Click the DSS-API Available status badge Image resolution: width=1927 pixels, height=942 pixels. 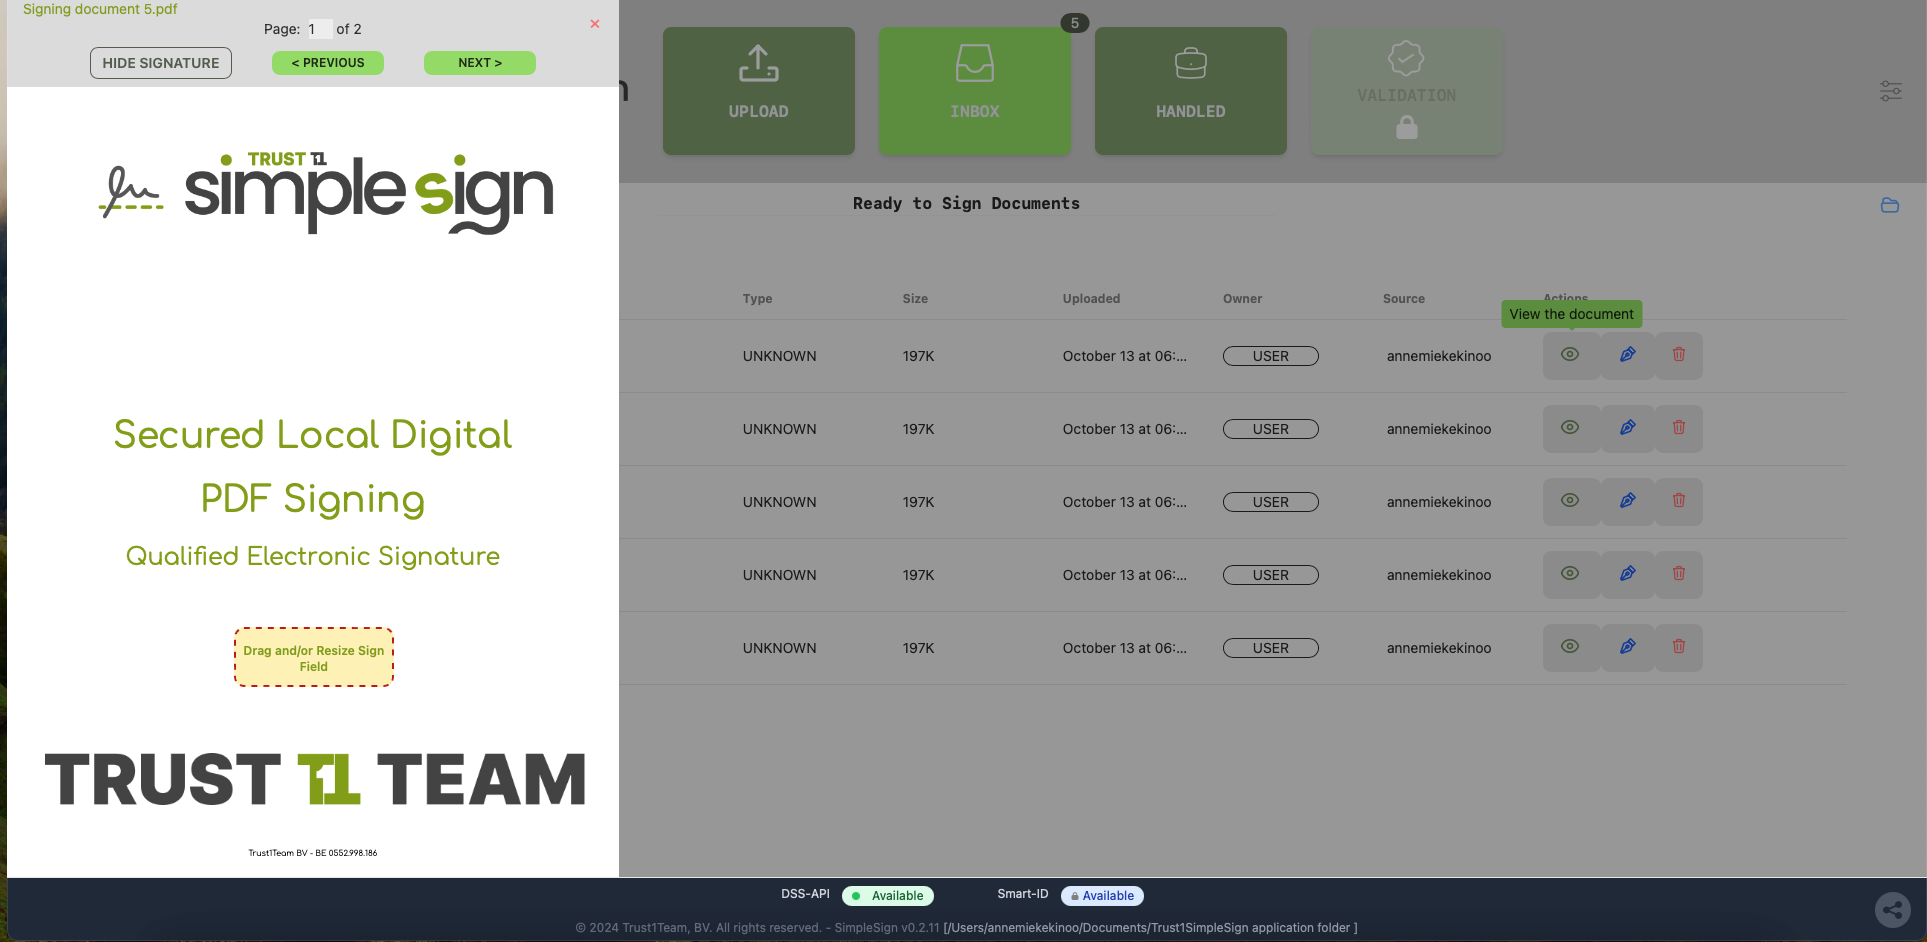point(888,896)
